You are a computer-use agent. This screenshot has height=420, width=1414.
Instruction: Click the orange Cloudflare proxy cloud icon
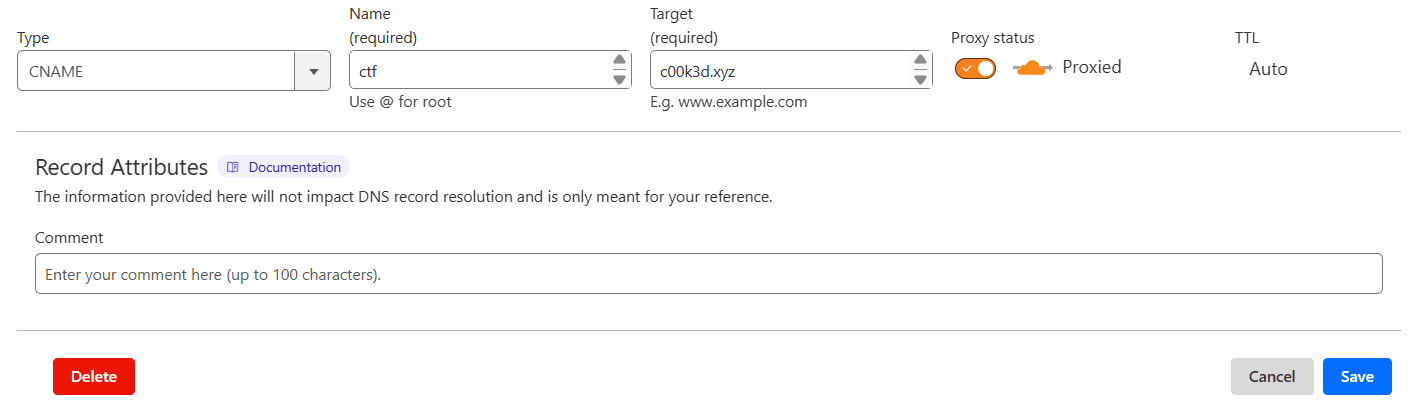1032,68
